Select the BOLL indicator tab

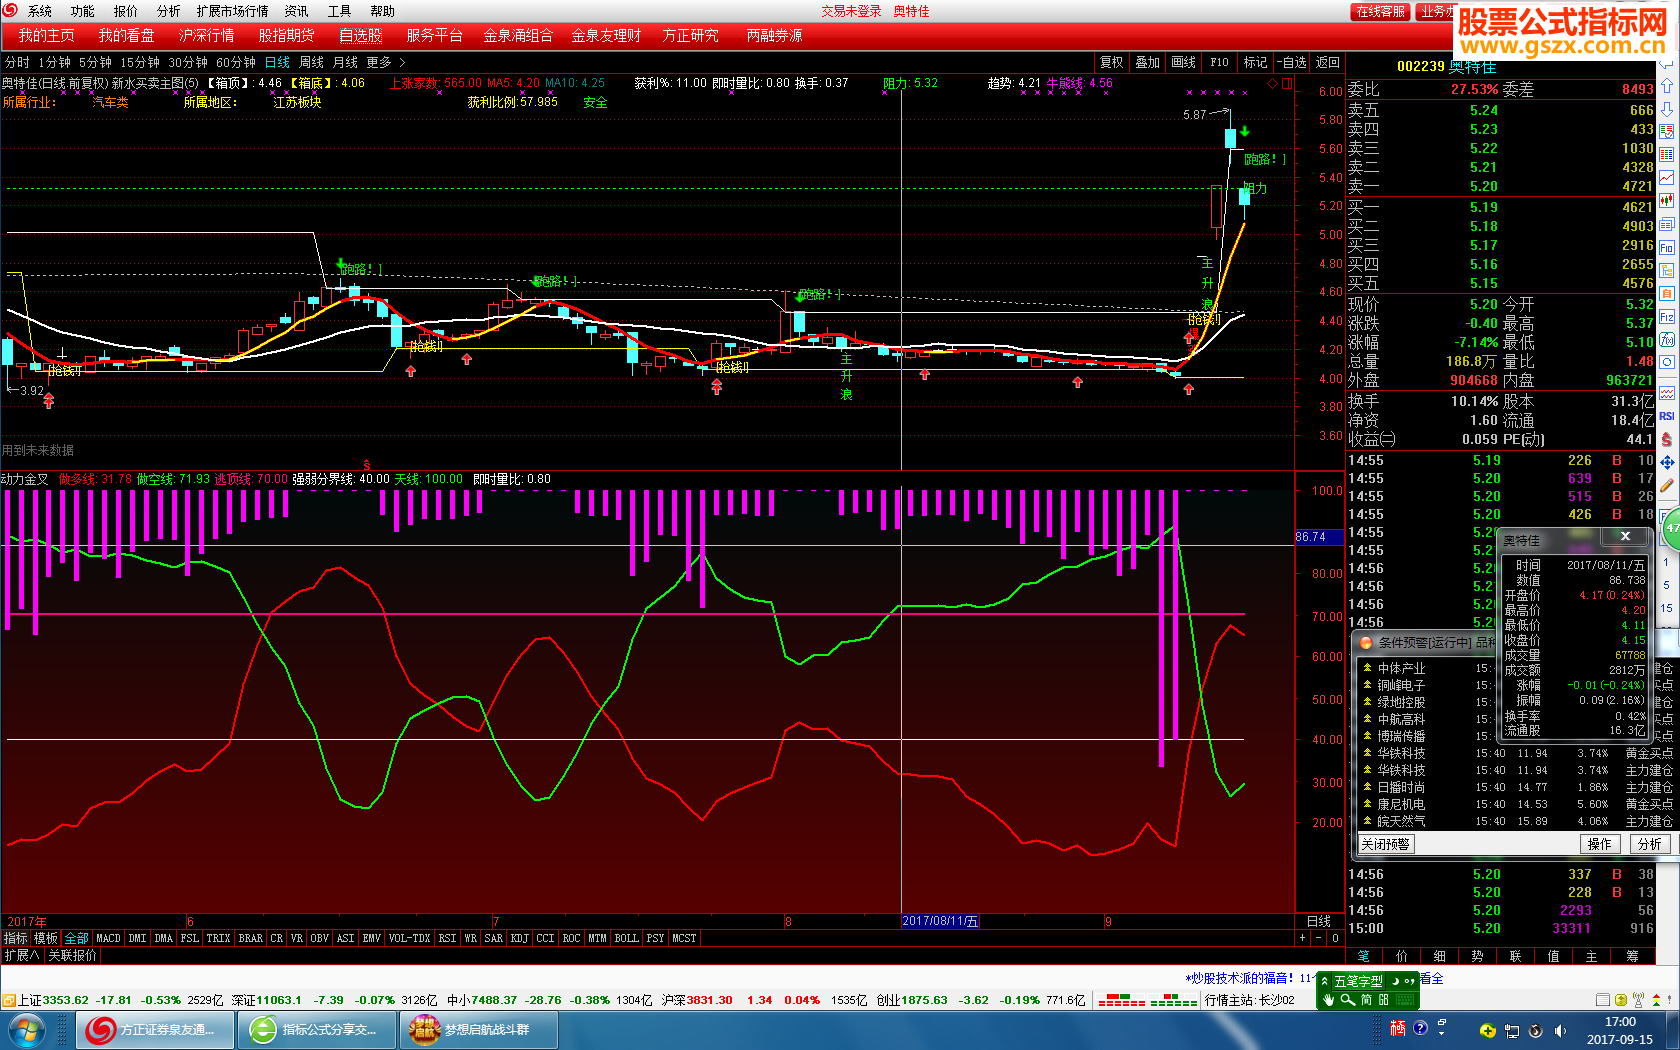coord(626,938)
